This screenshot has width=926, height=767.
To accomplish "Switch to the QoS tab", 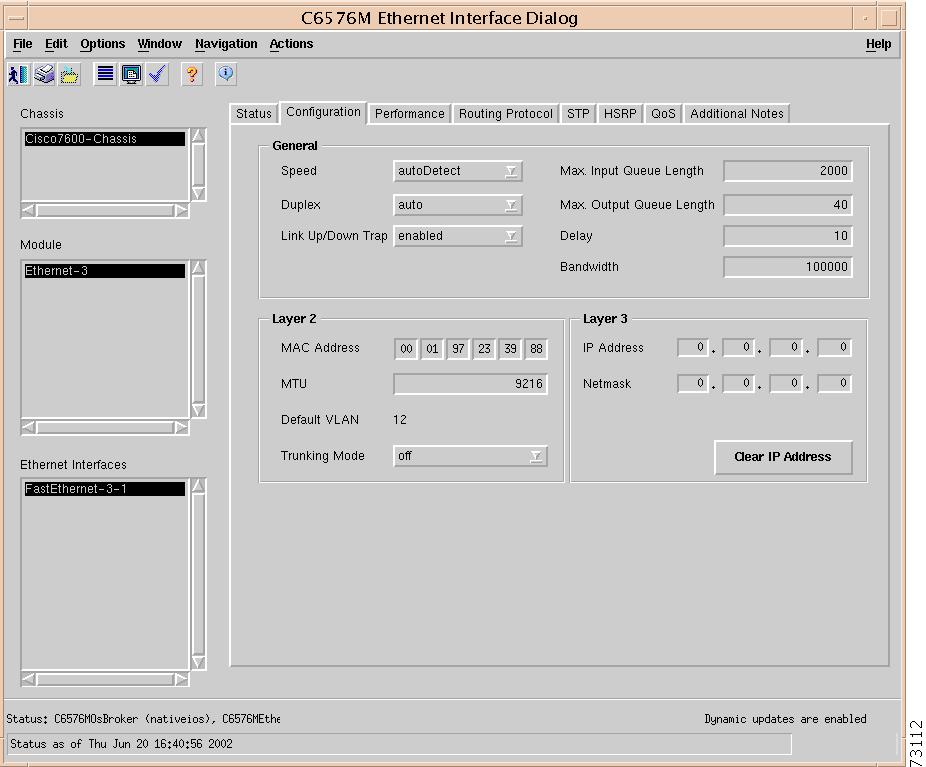I will tap(663, 113).
